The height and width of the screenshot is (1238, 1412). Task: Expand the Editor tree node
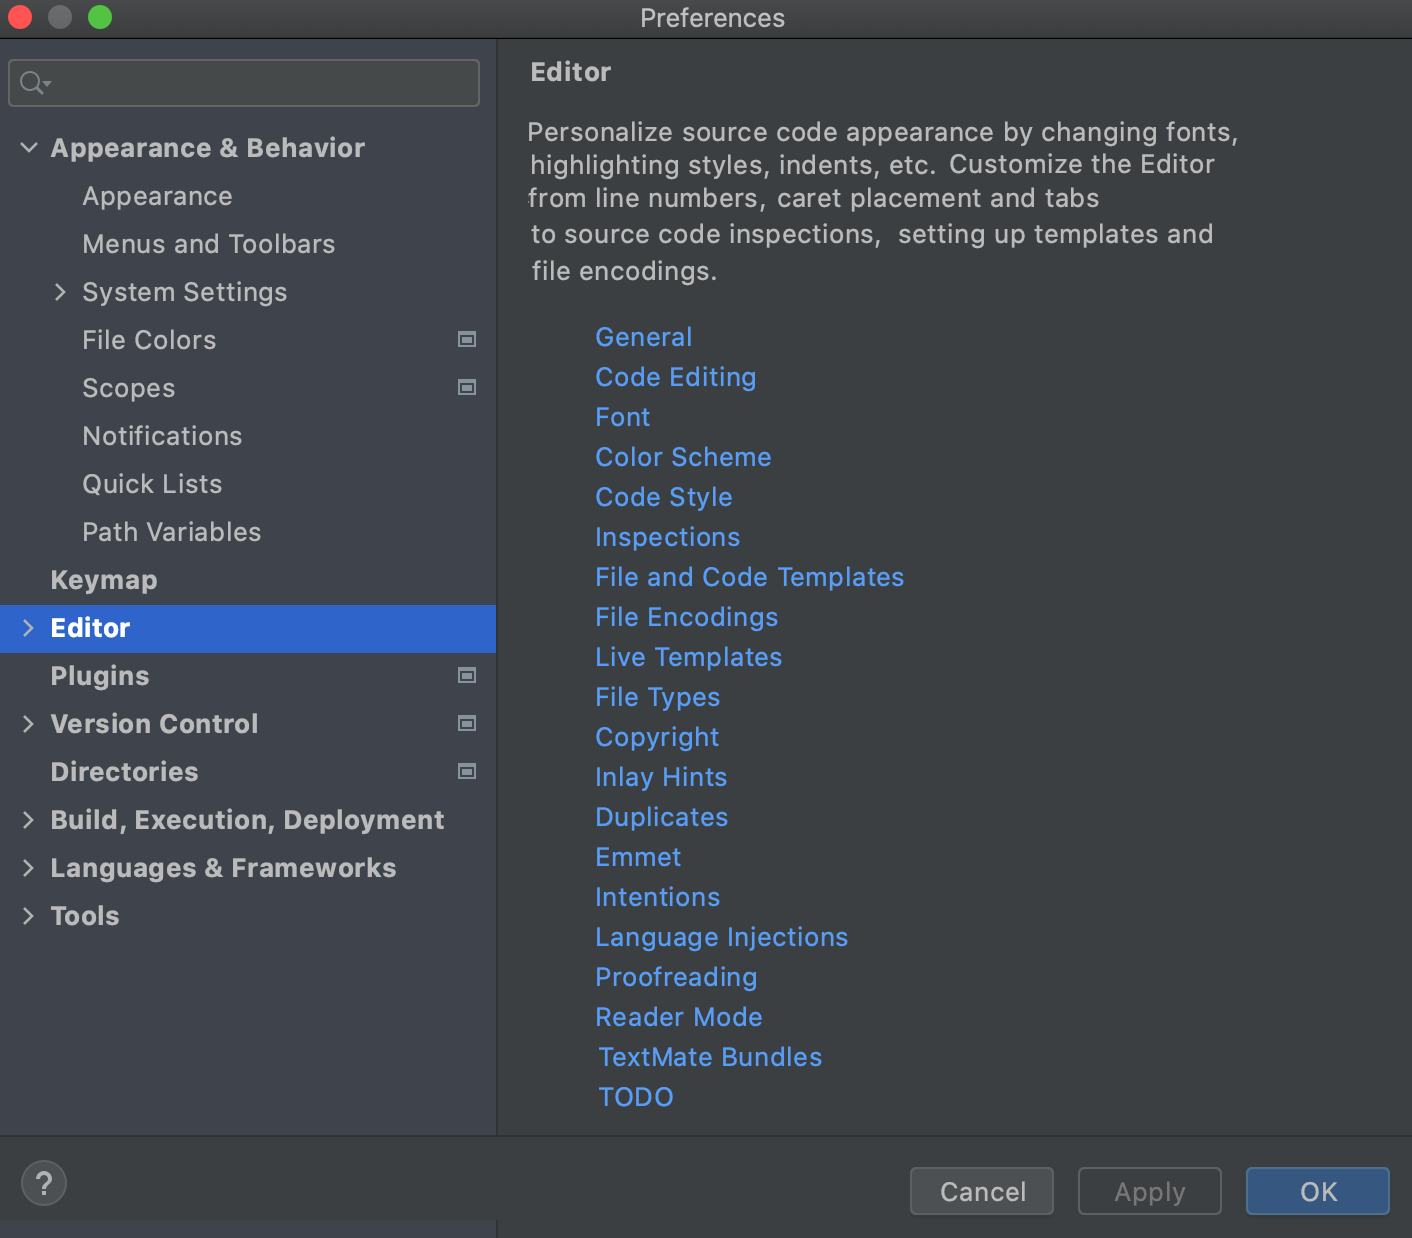28,628
